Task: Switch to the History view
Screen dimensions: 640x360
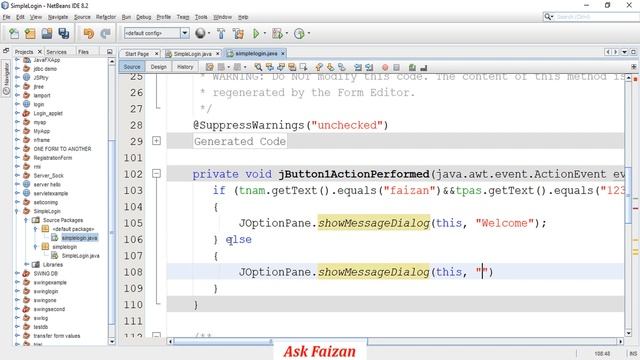Action: tap(185, 67)
